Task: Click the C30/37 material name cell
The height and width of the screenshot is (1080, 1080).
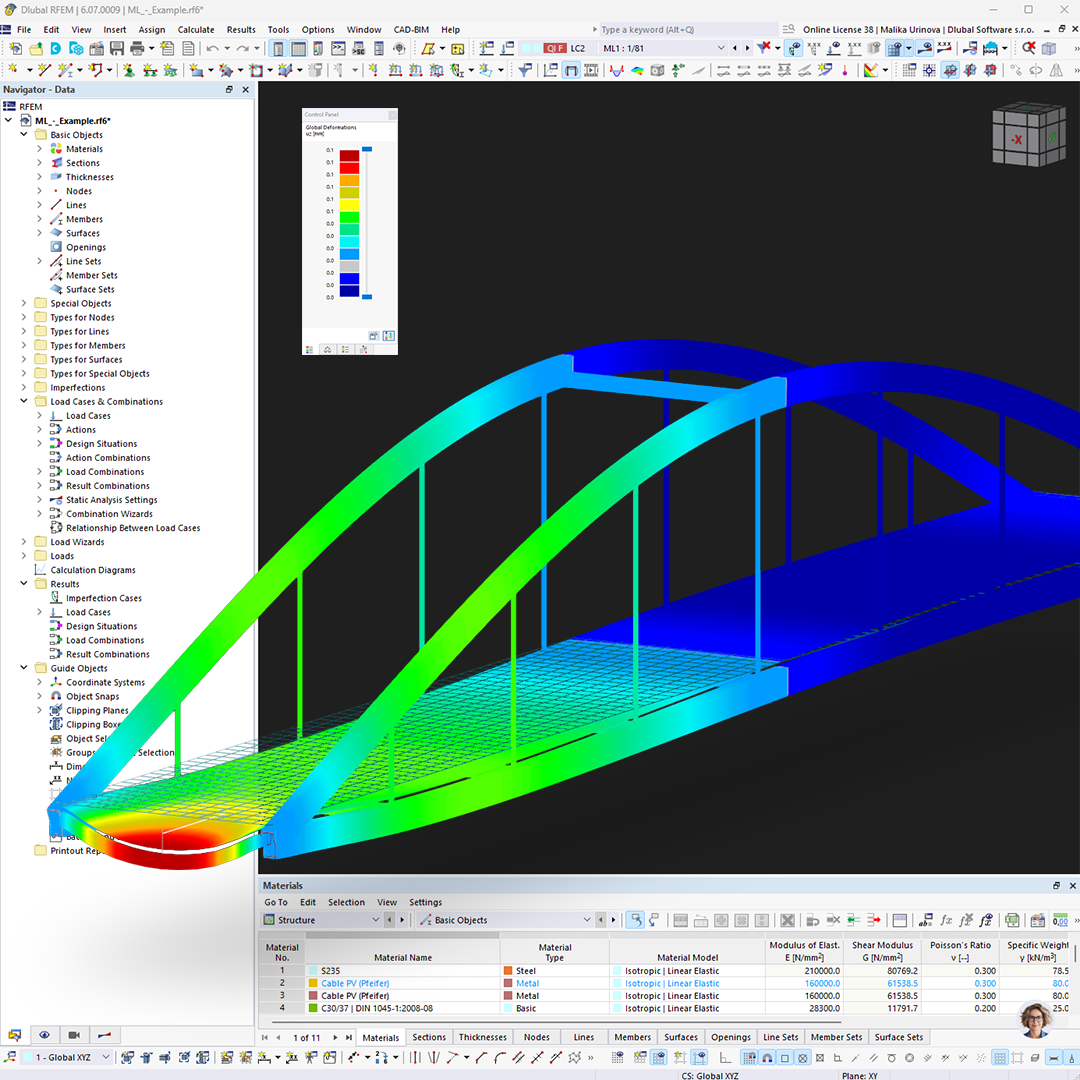Action: [403, 1008]
